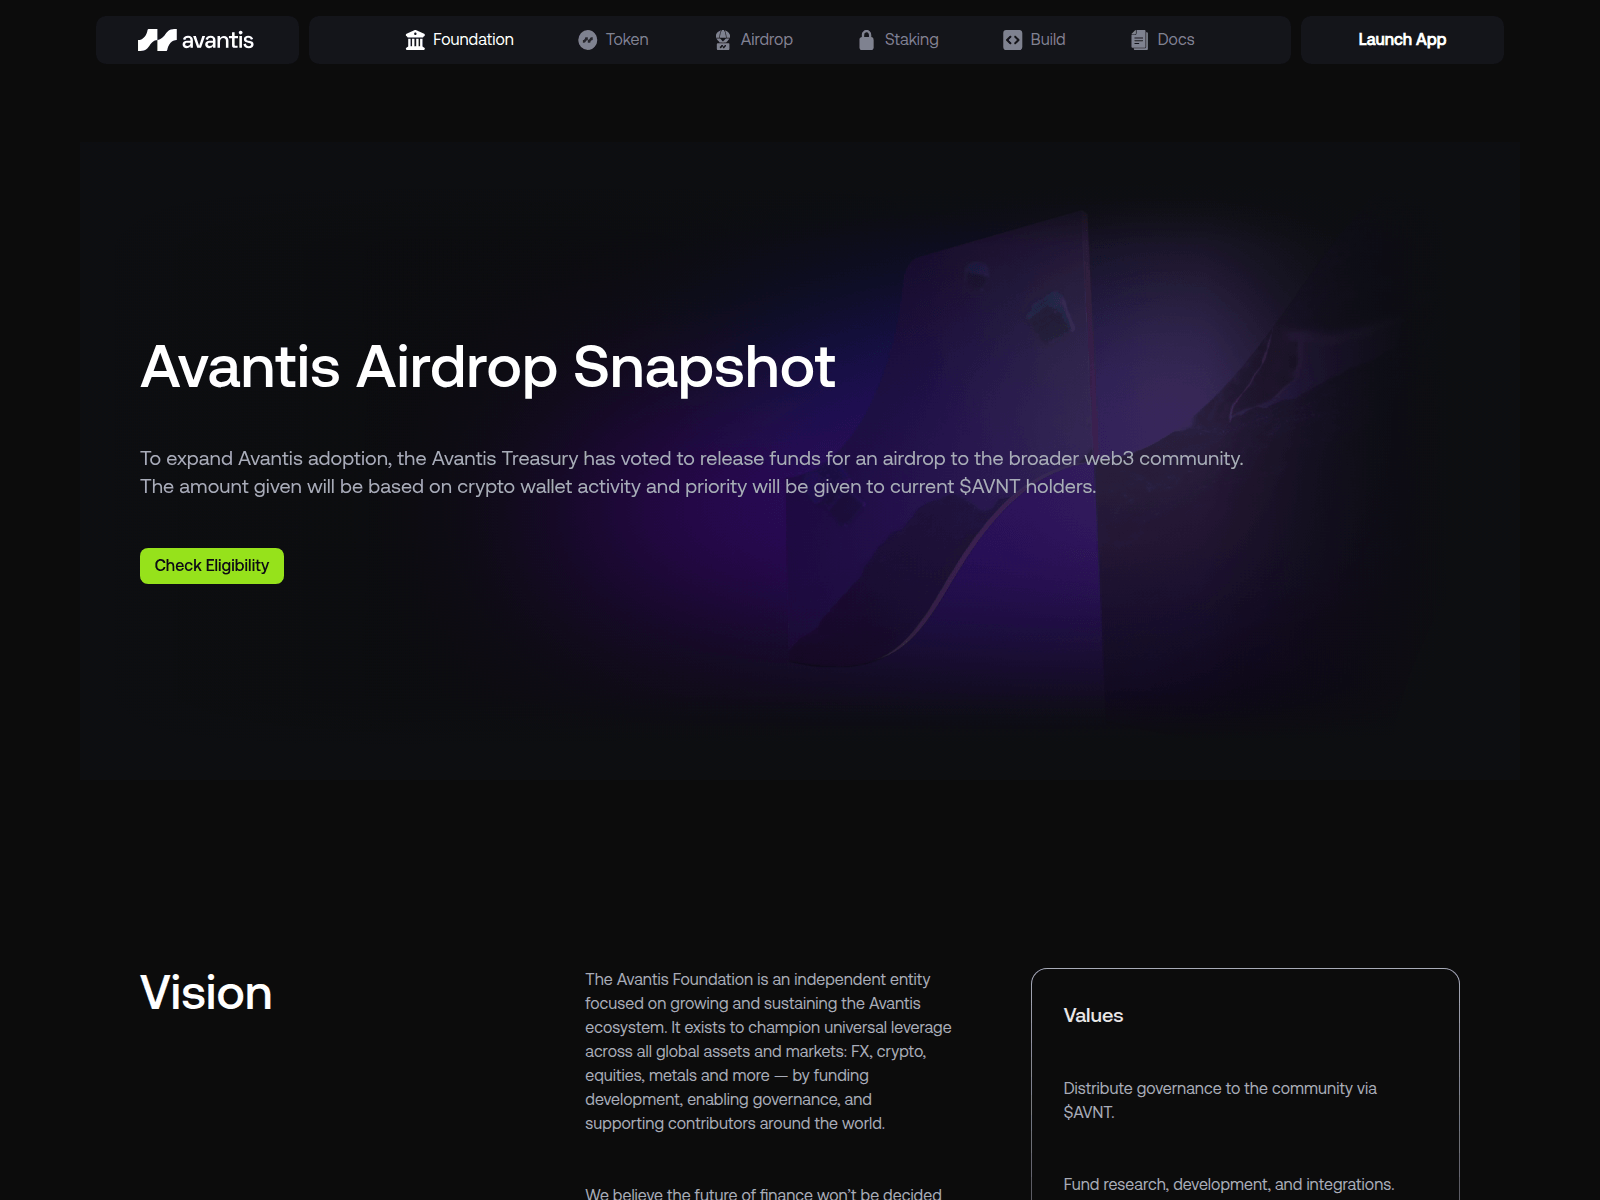
Task: Click the Avantis logo mark
Action: [158, 40]
